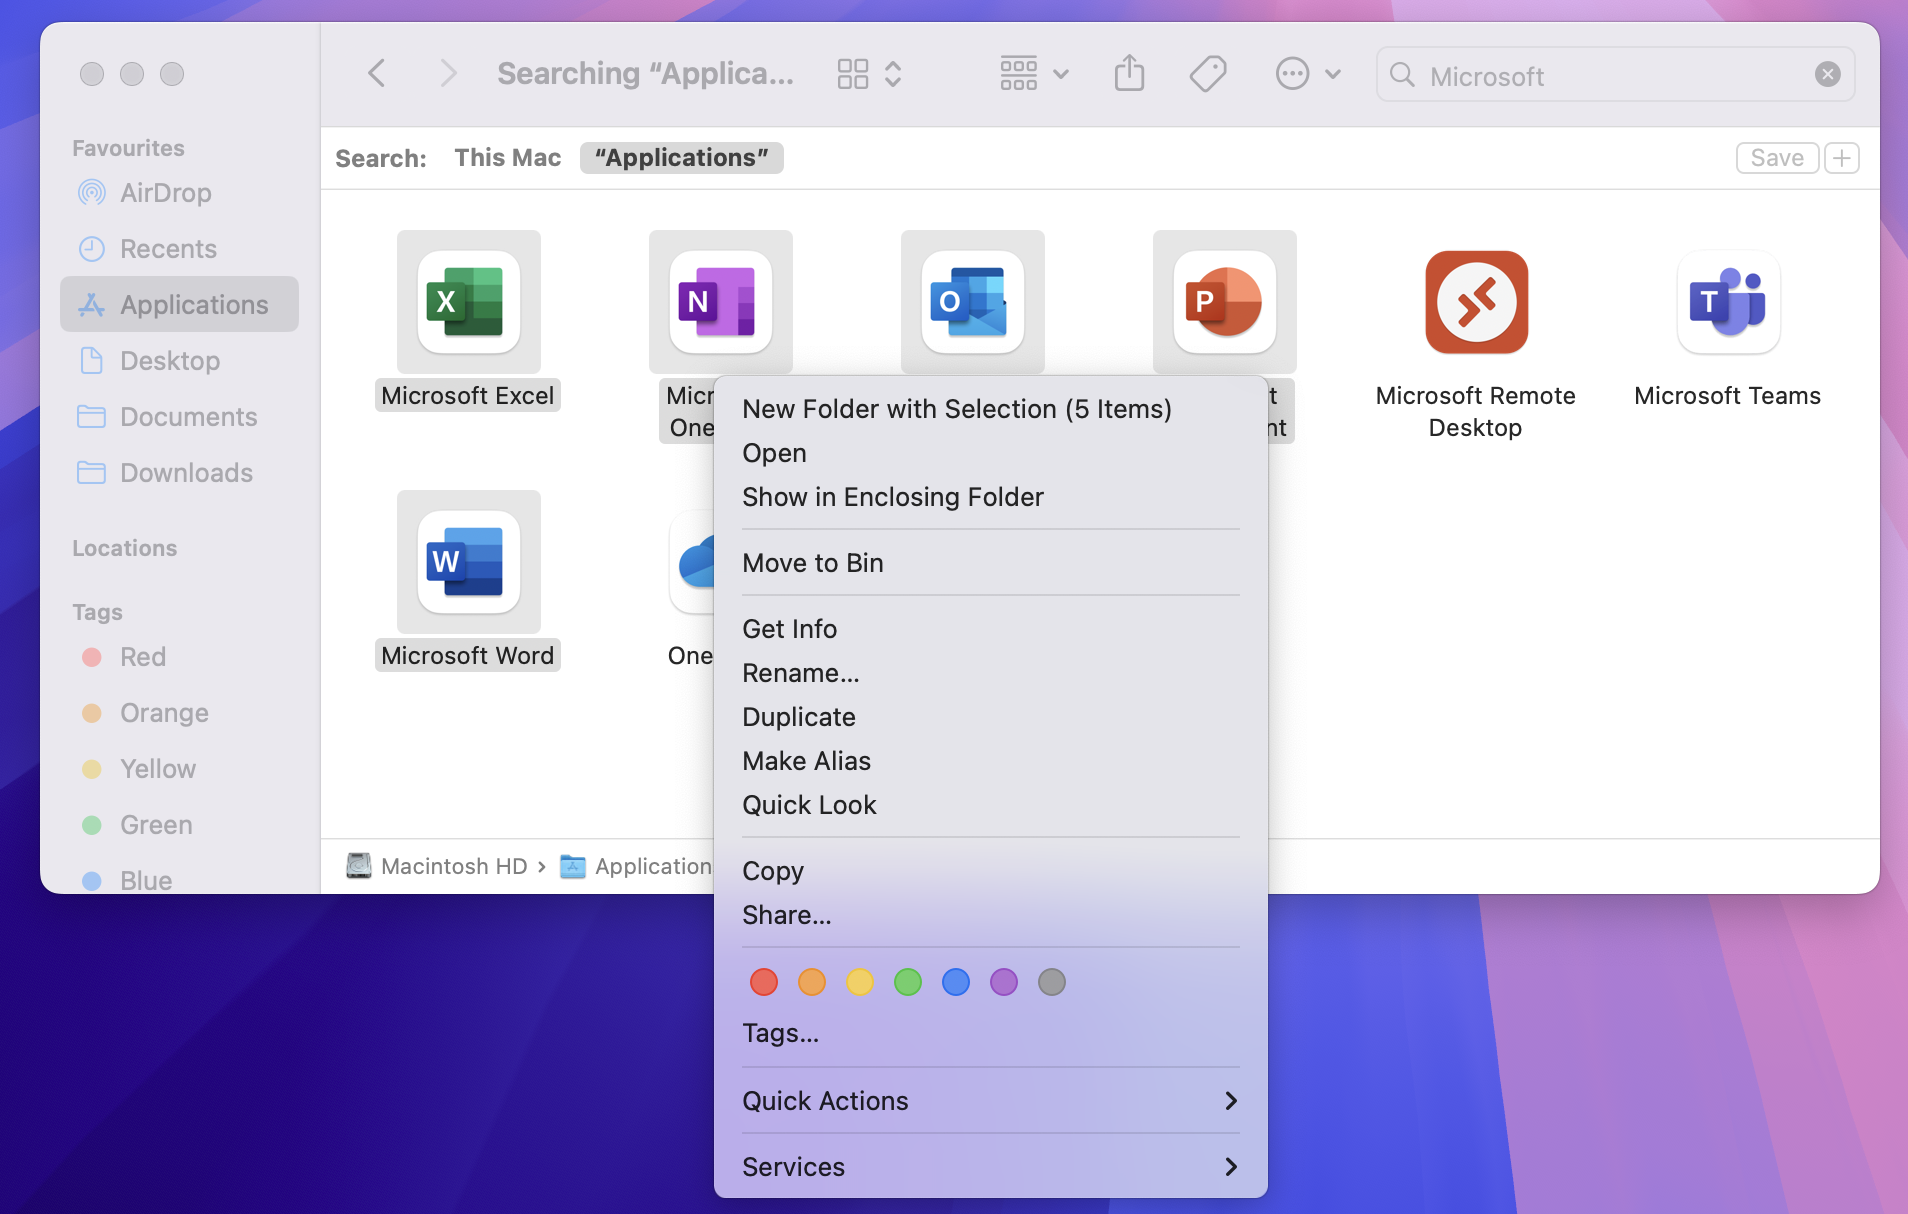Choose Make Alias from context menu
Screen dimensions: 1908x1214
click(x=991, y=761)
